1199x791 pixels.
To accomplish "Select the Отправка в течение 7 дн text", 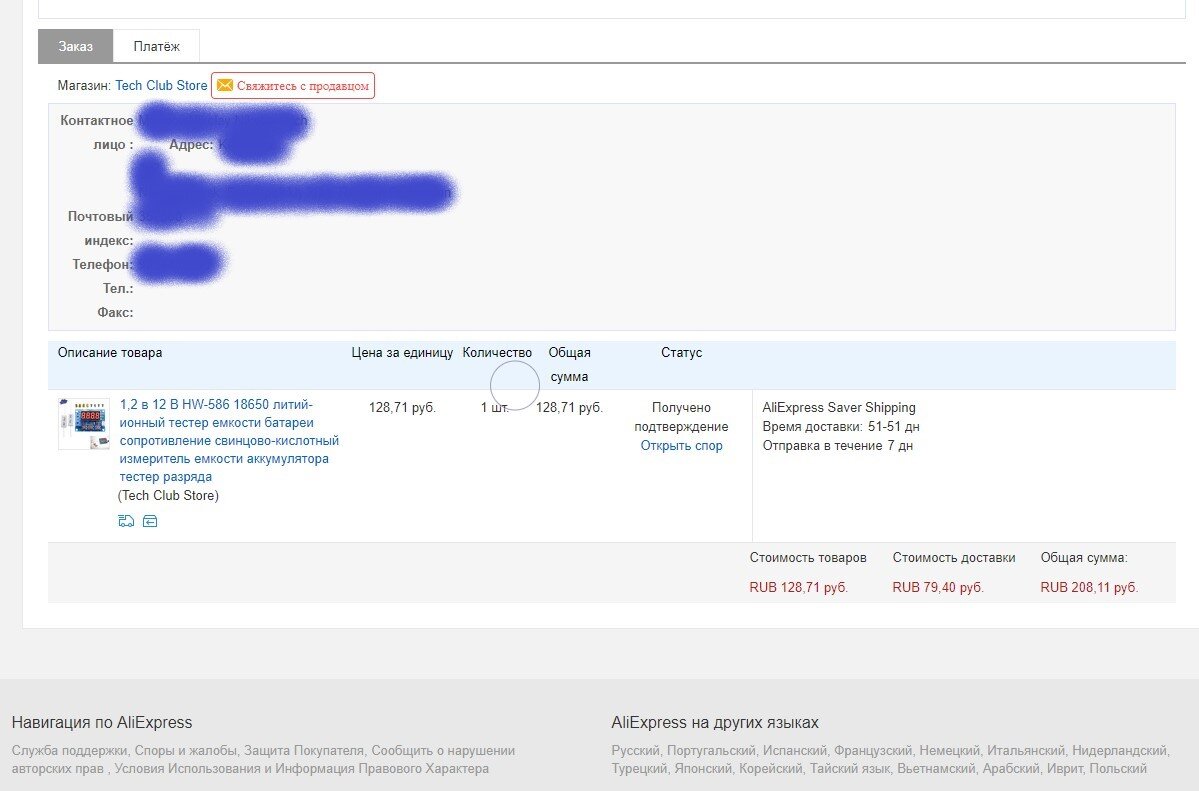I will click(x=837, y=446).
